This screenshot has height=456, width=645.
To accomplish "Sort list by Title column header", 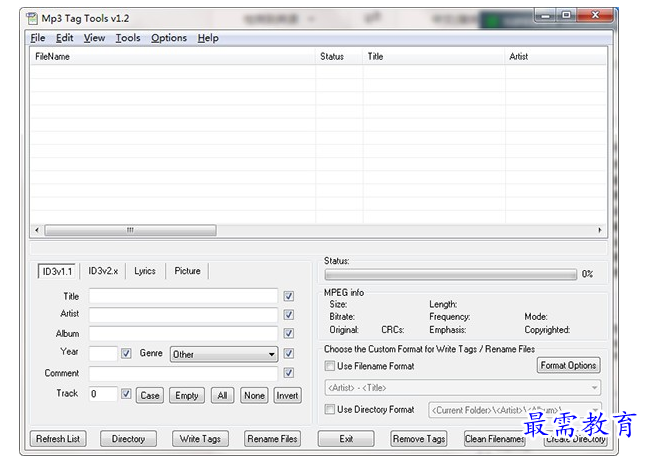I will (434, 57).
